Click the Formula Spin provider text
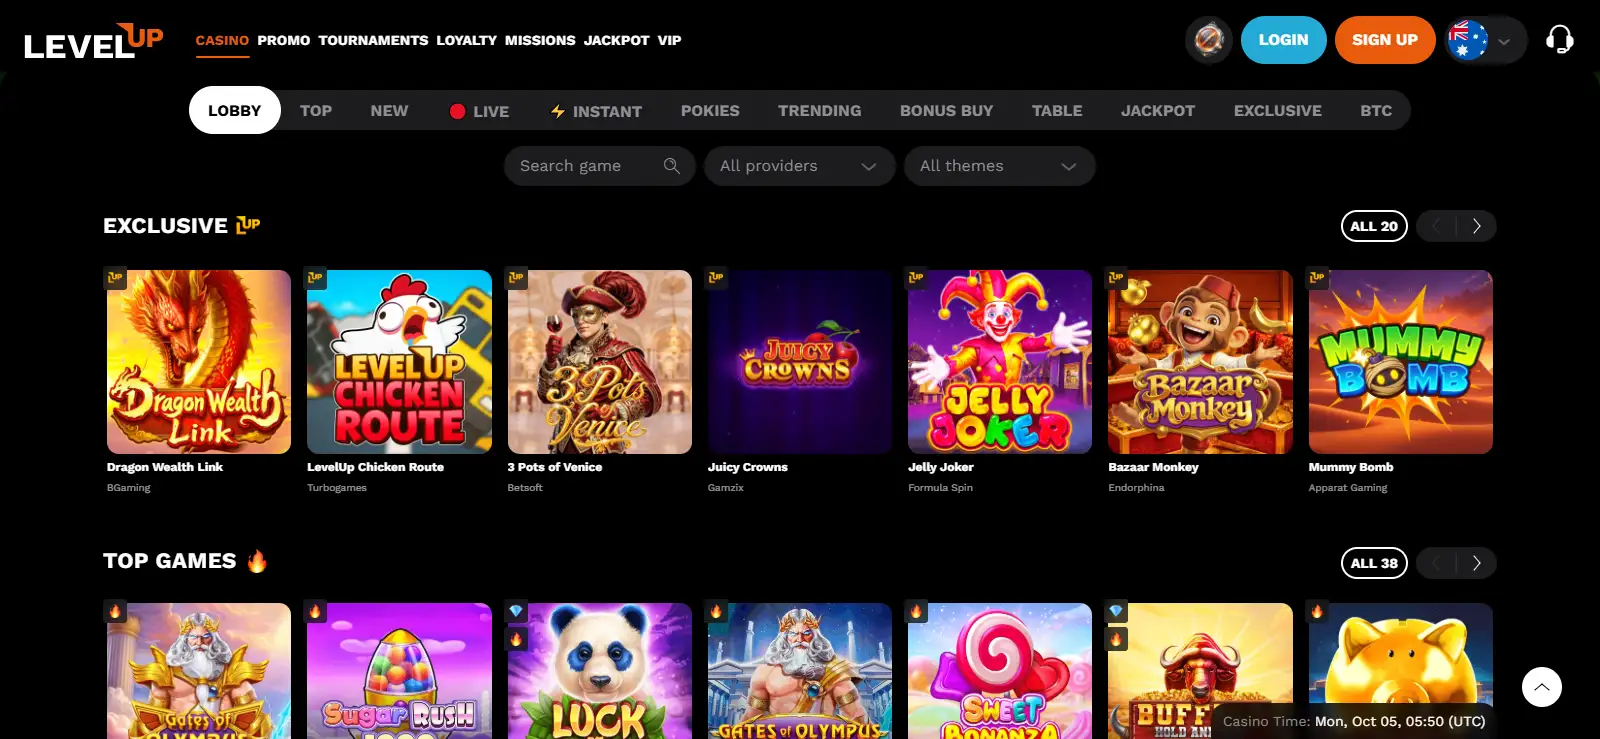 click(x=940, y=488)
